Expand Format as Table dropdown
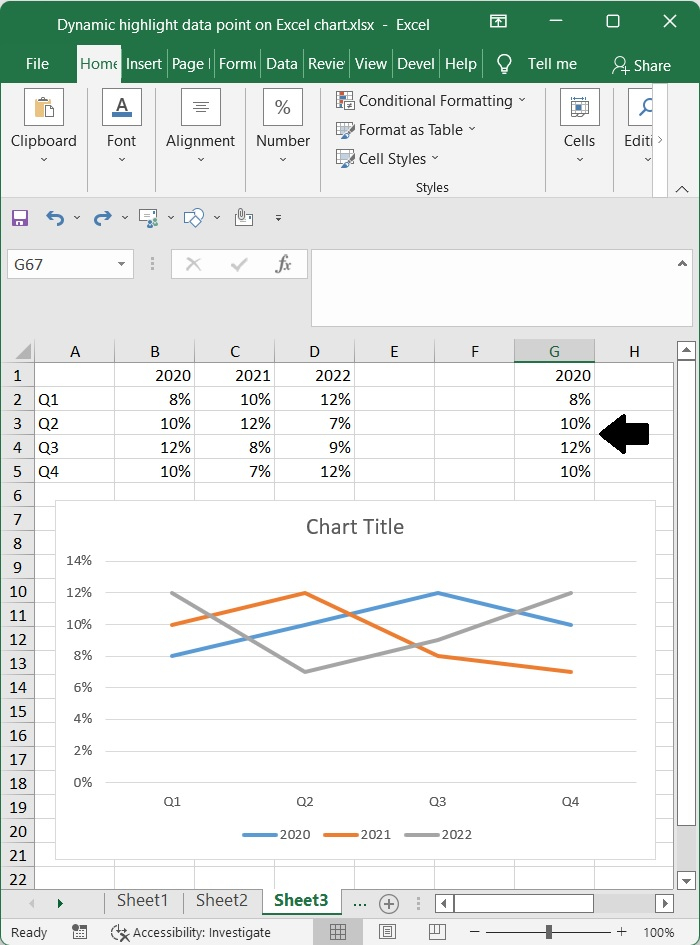The width and height of the screenshot is (700, 945). 472,129
